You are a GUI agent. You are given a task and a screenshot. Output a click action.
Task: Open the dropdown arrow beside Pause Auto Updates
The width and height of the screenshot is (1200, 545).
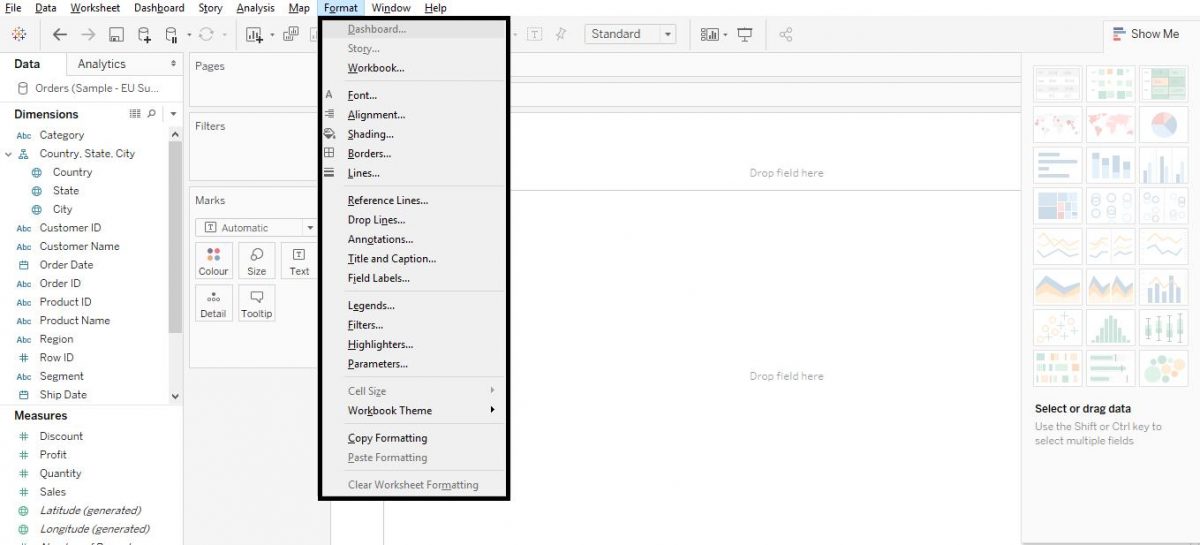(188, 35)
